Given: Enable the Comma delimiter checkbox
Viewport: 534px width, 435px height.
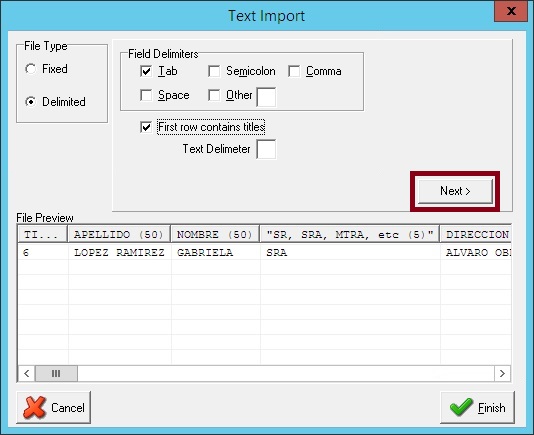Looking at the screenshot, I should click(x=294, y=71).
